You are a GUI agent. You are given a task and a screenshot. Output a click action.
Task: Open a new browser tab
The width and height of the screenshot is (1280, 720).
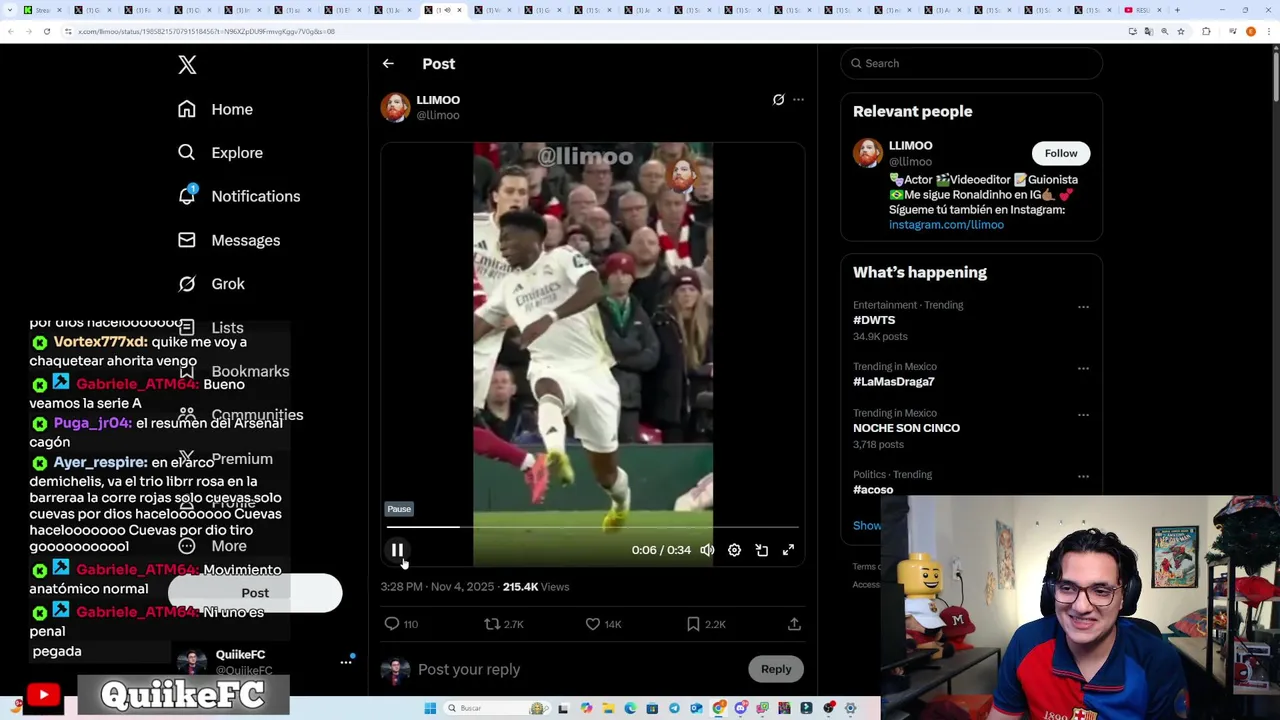(x=1177, y=10)
